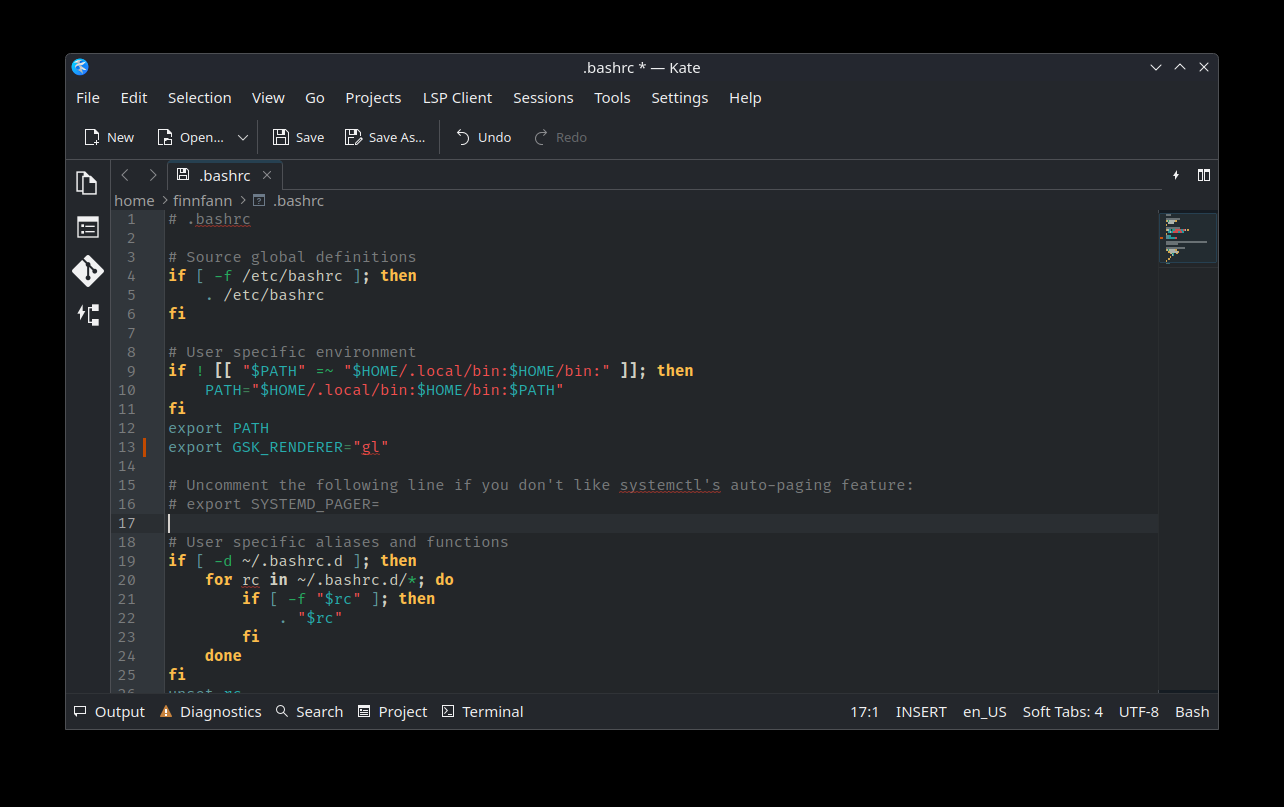Toggle INSERT mode in status bar
The image size is (1284, 807).
pyautogui.click(x=921, y=711)
